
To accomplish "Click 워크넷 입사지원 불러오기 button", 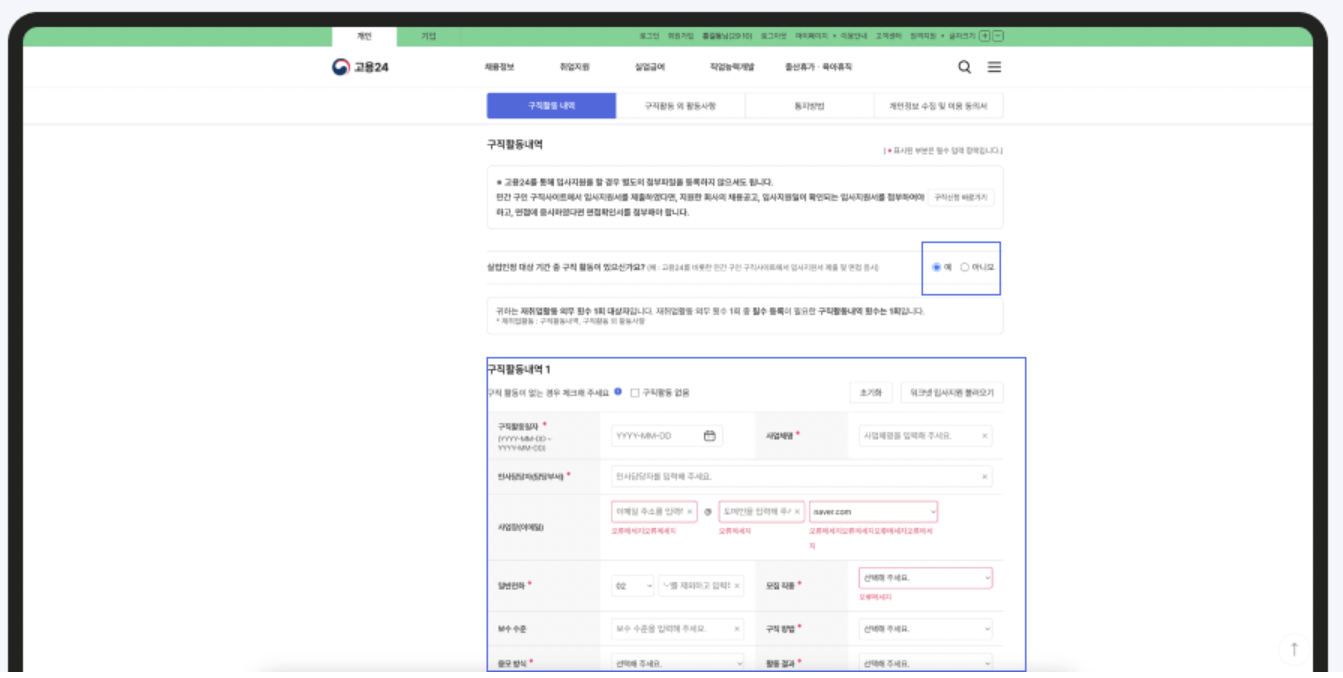I will 952,393.
